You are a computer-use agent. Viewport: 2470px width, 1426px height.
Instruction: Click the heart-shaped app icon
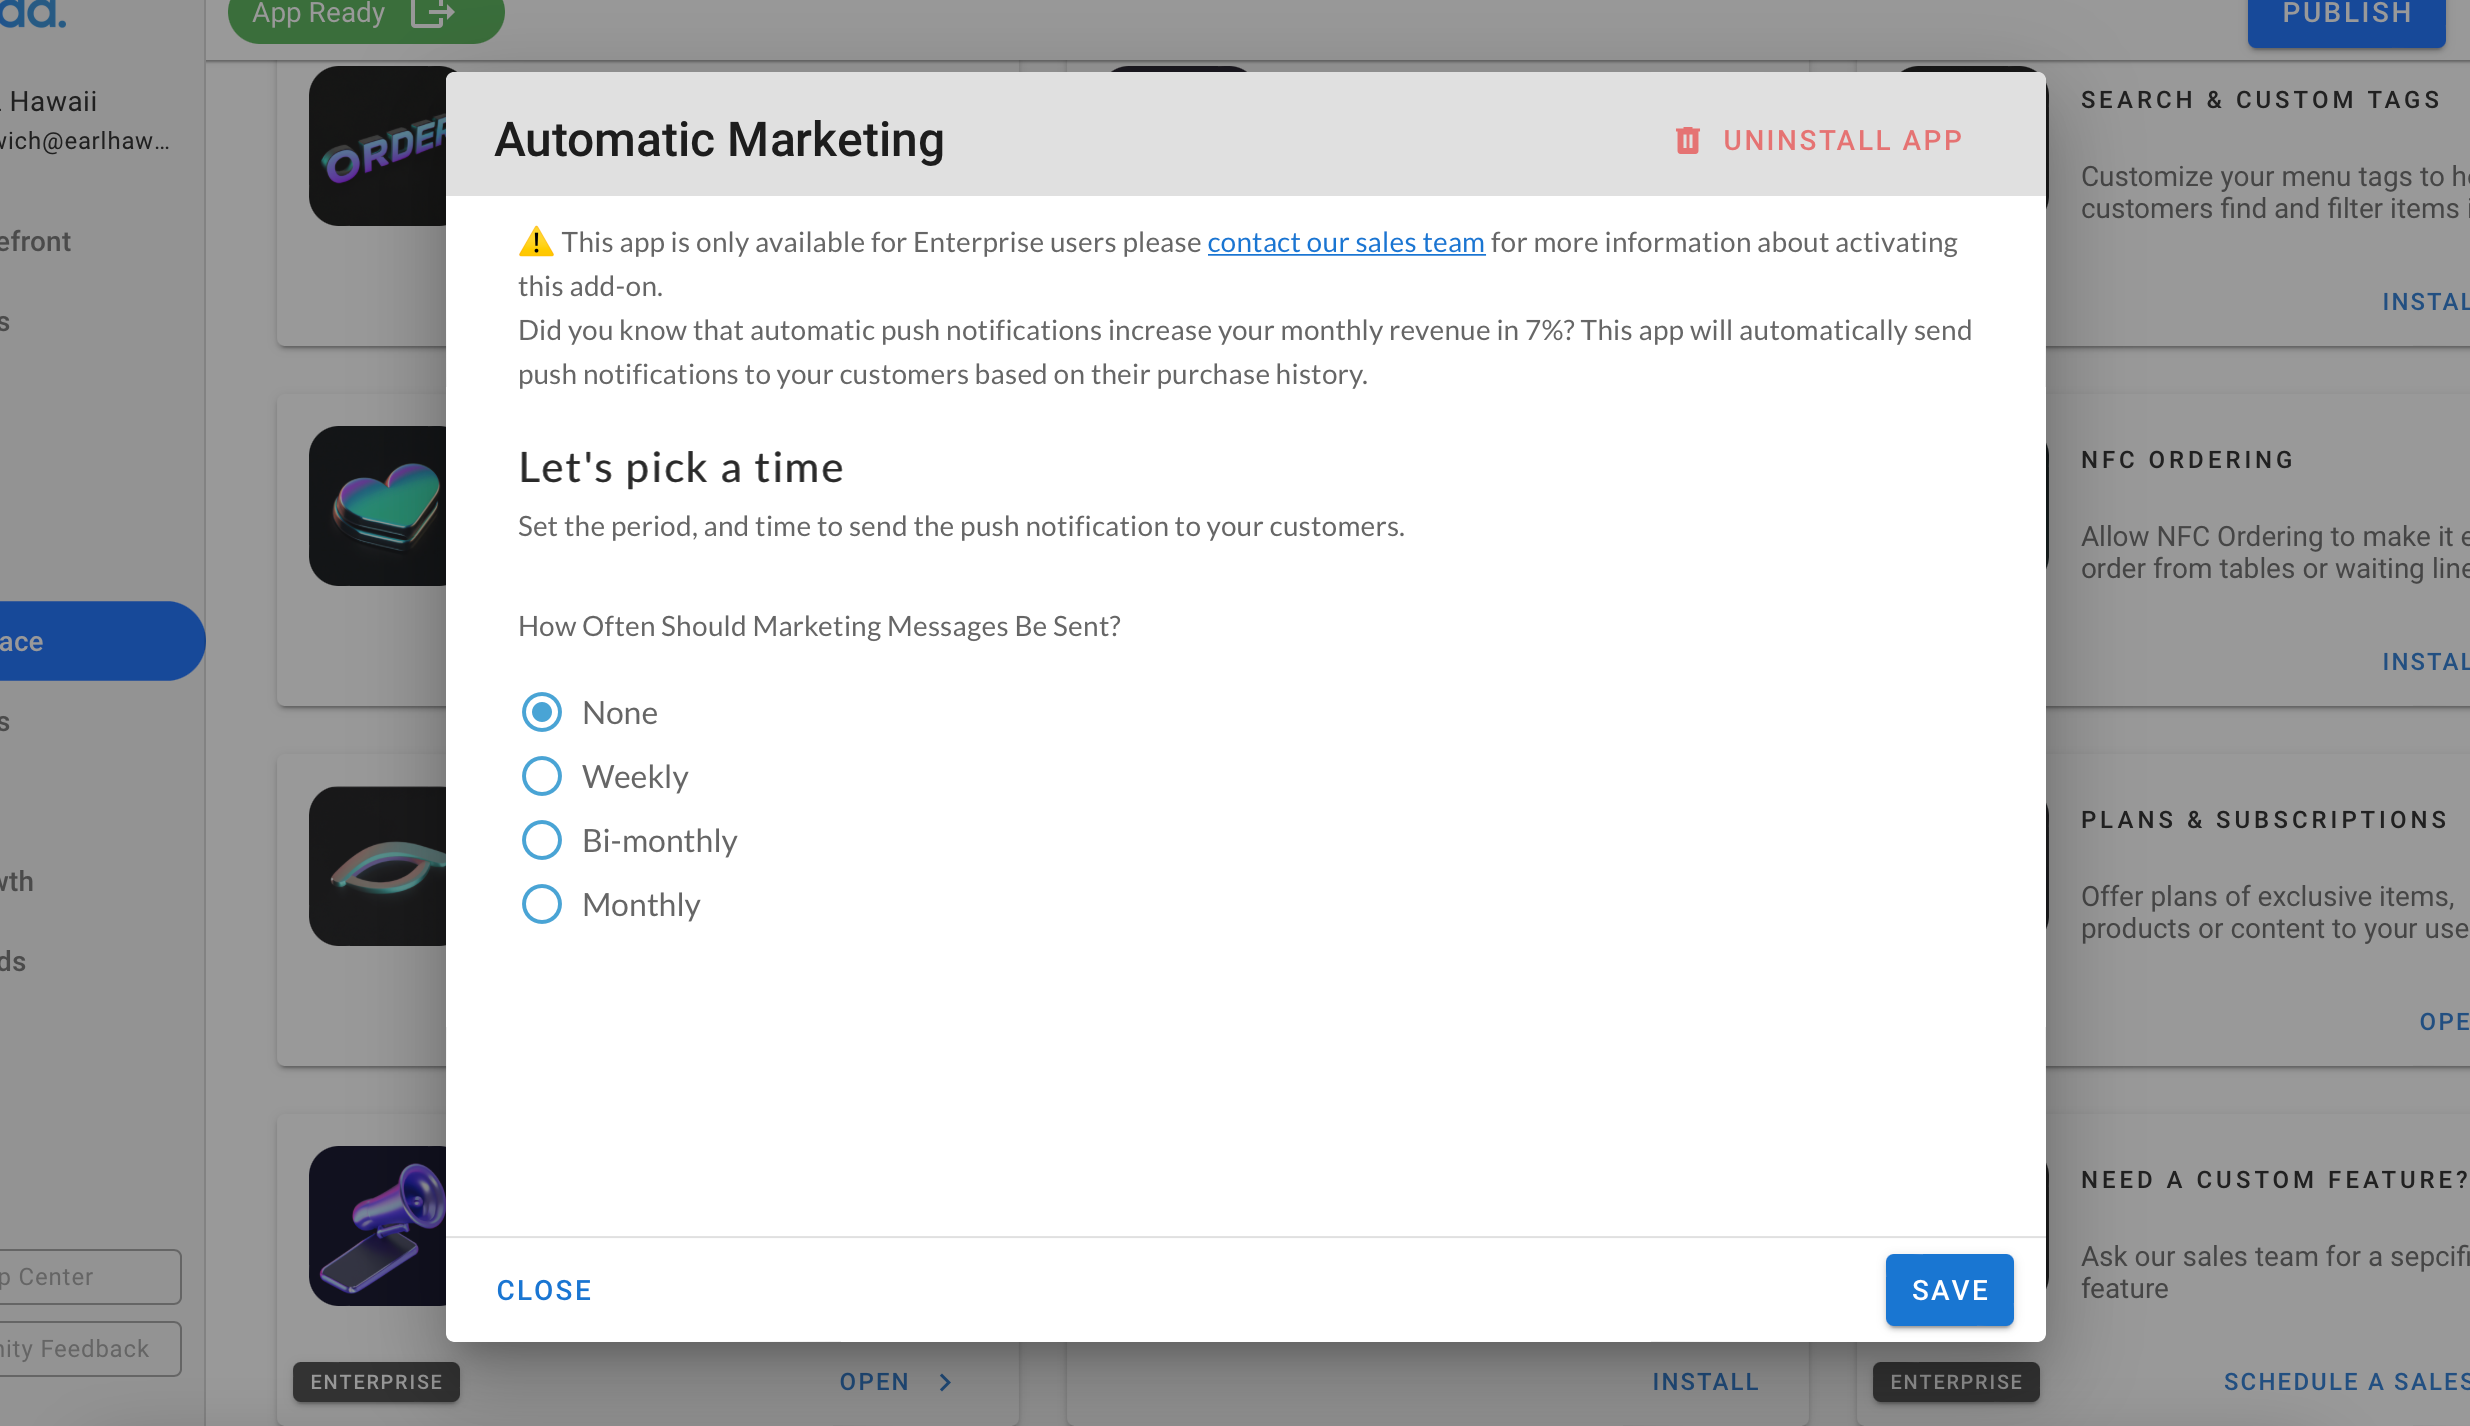point(378,506)
